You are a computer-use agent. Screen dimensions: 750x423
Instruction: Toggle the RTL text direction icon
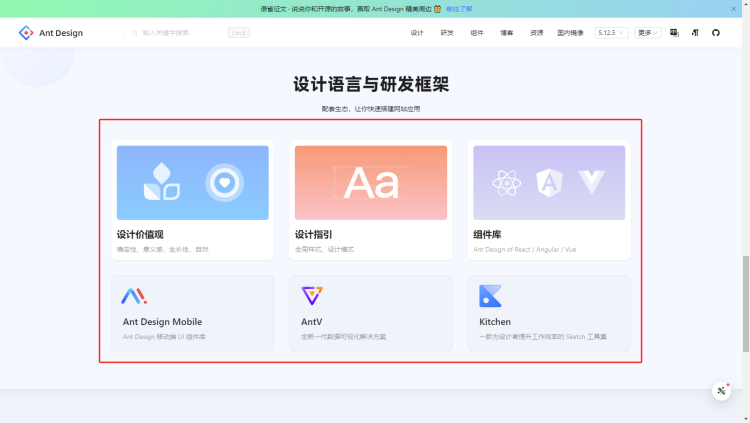[x=695, y=33]
